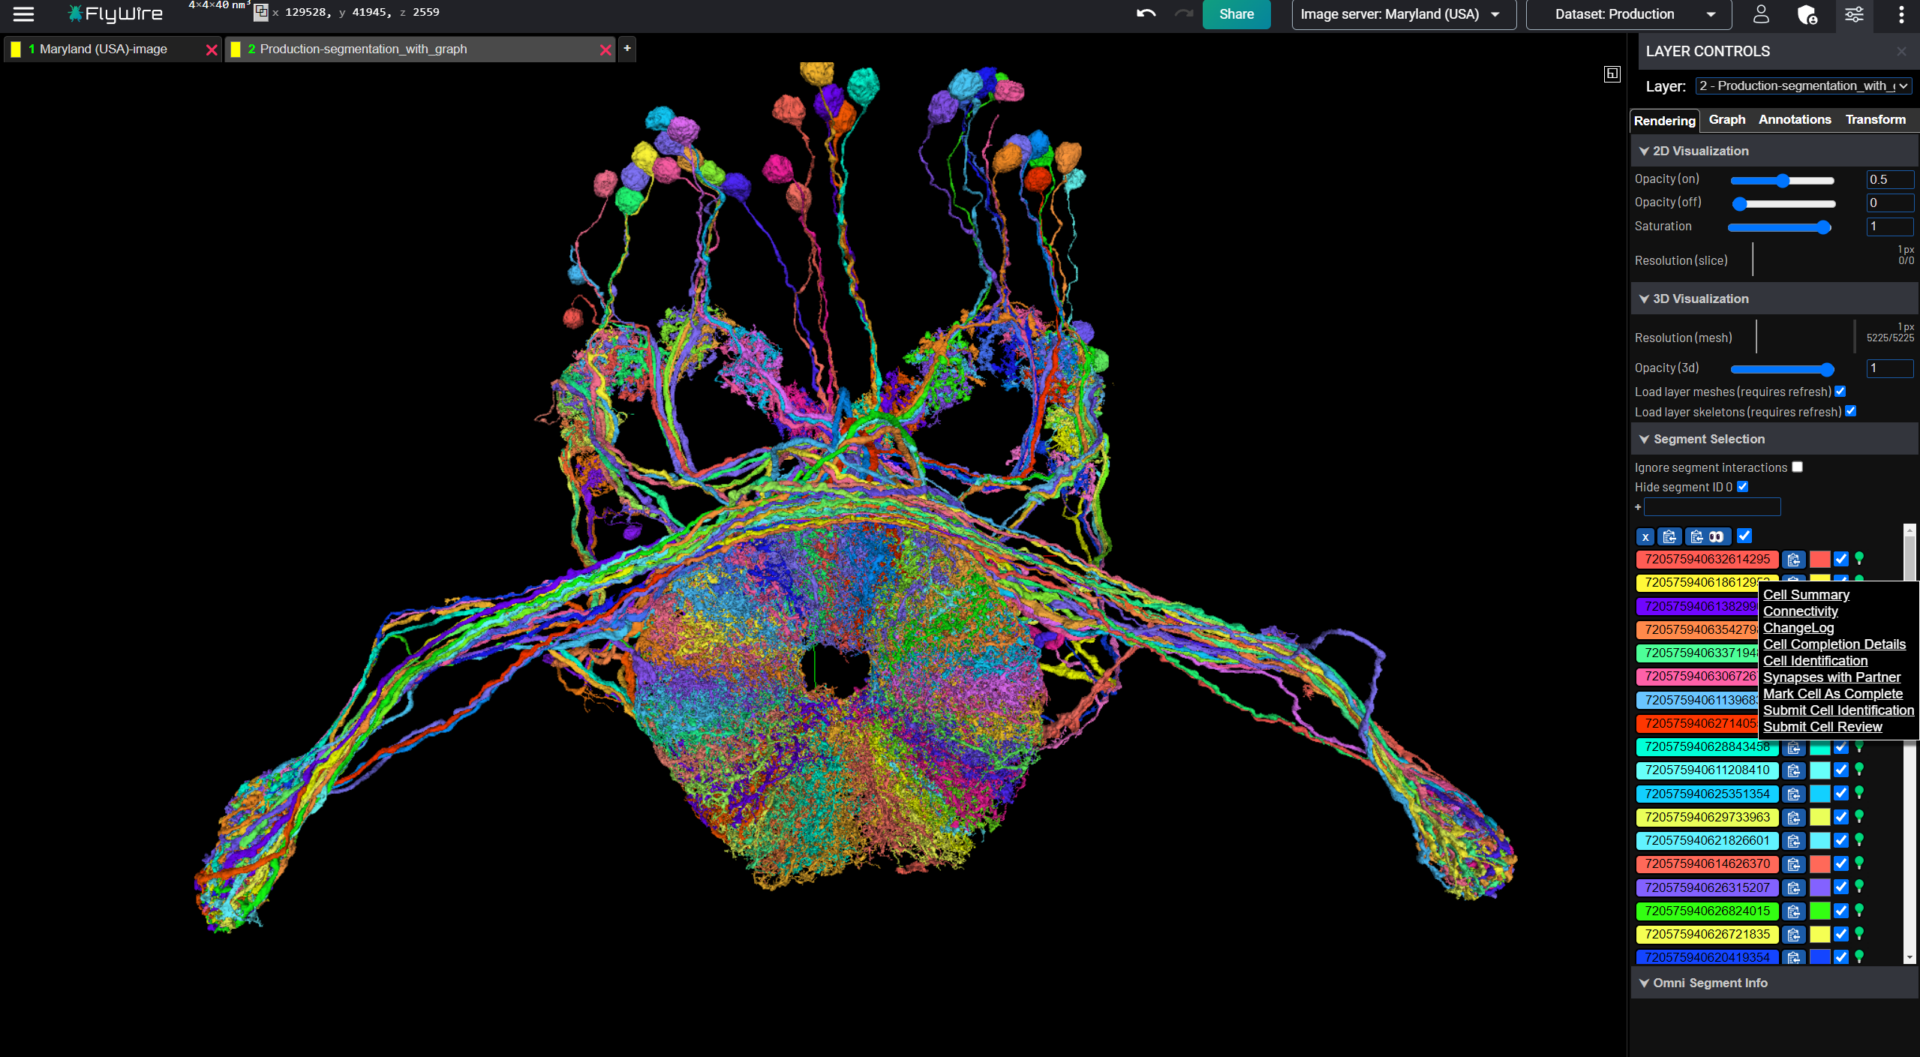Open Image server Maryland dropdown
The width and height of the screenshot is (1920, 1057).
point(1402,14)
